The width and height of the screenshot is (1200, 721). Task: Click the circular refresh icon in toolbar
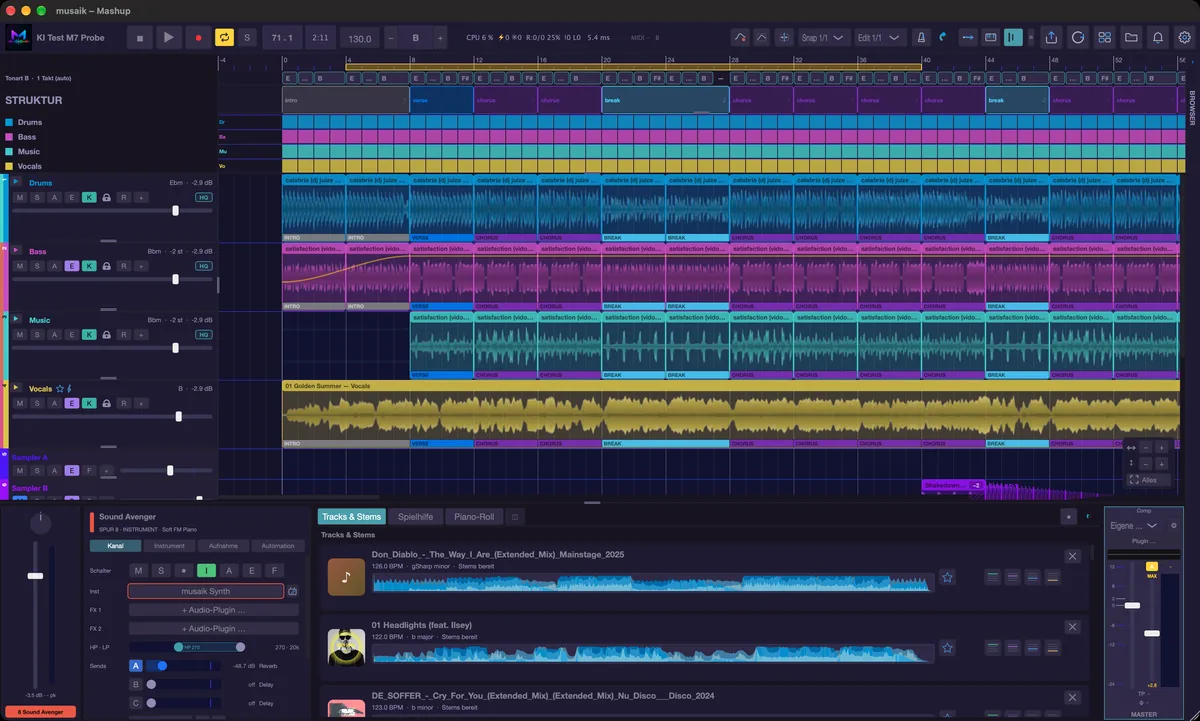[x=1078, y=38]
